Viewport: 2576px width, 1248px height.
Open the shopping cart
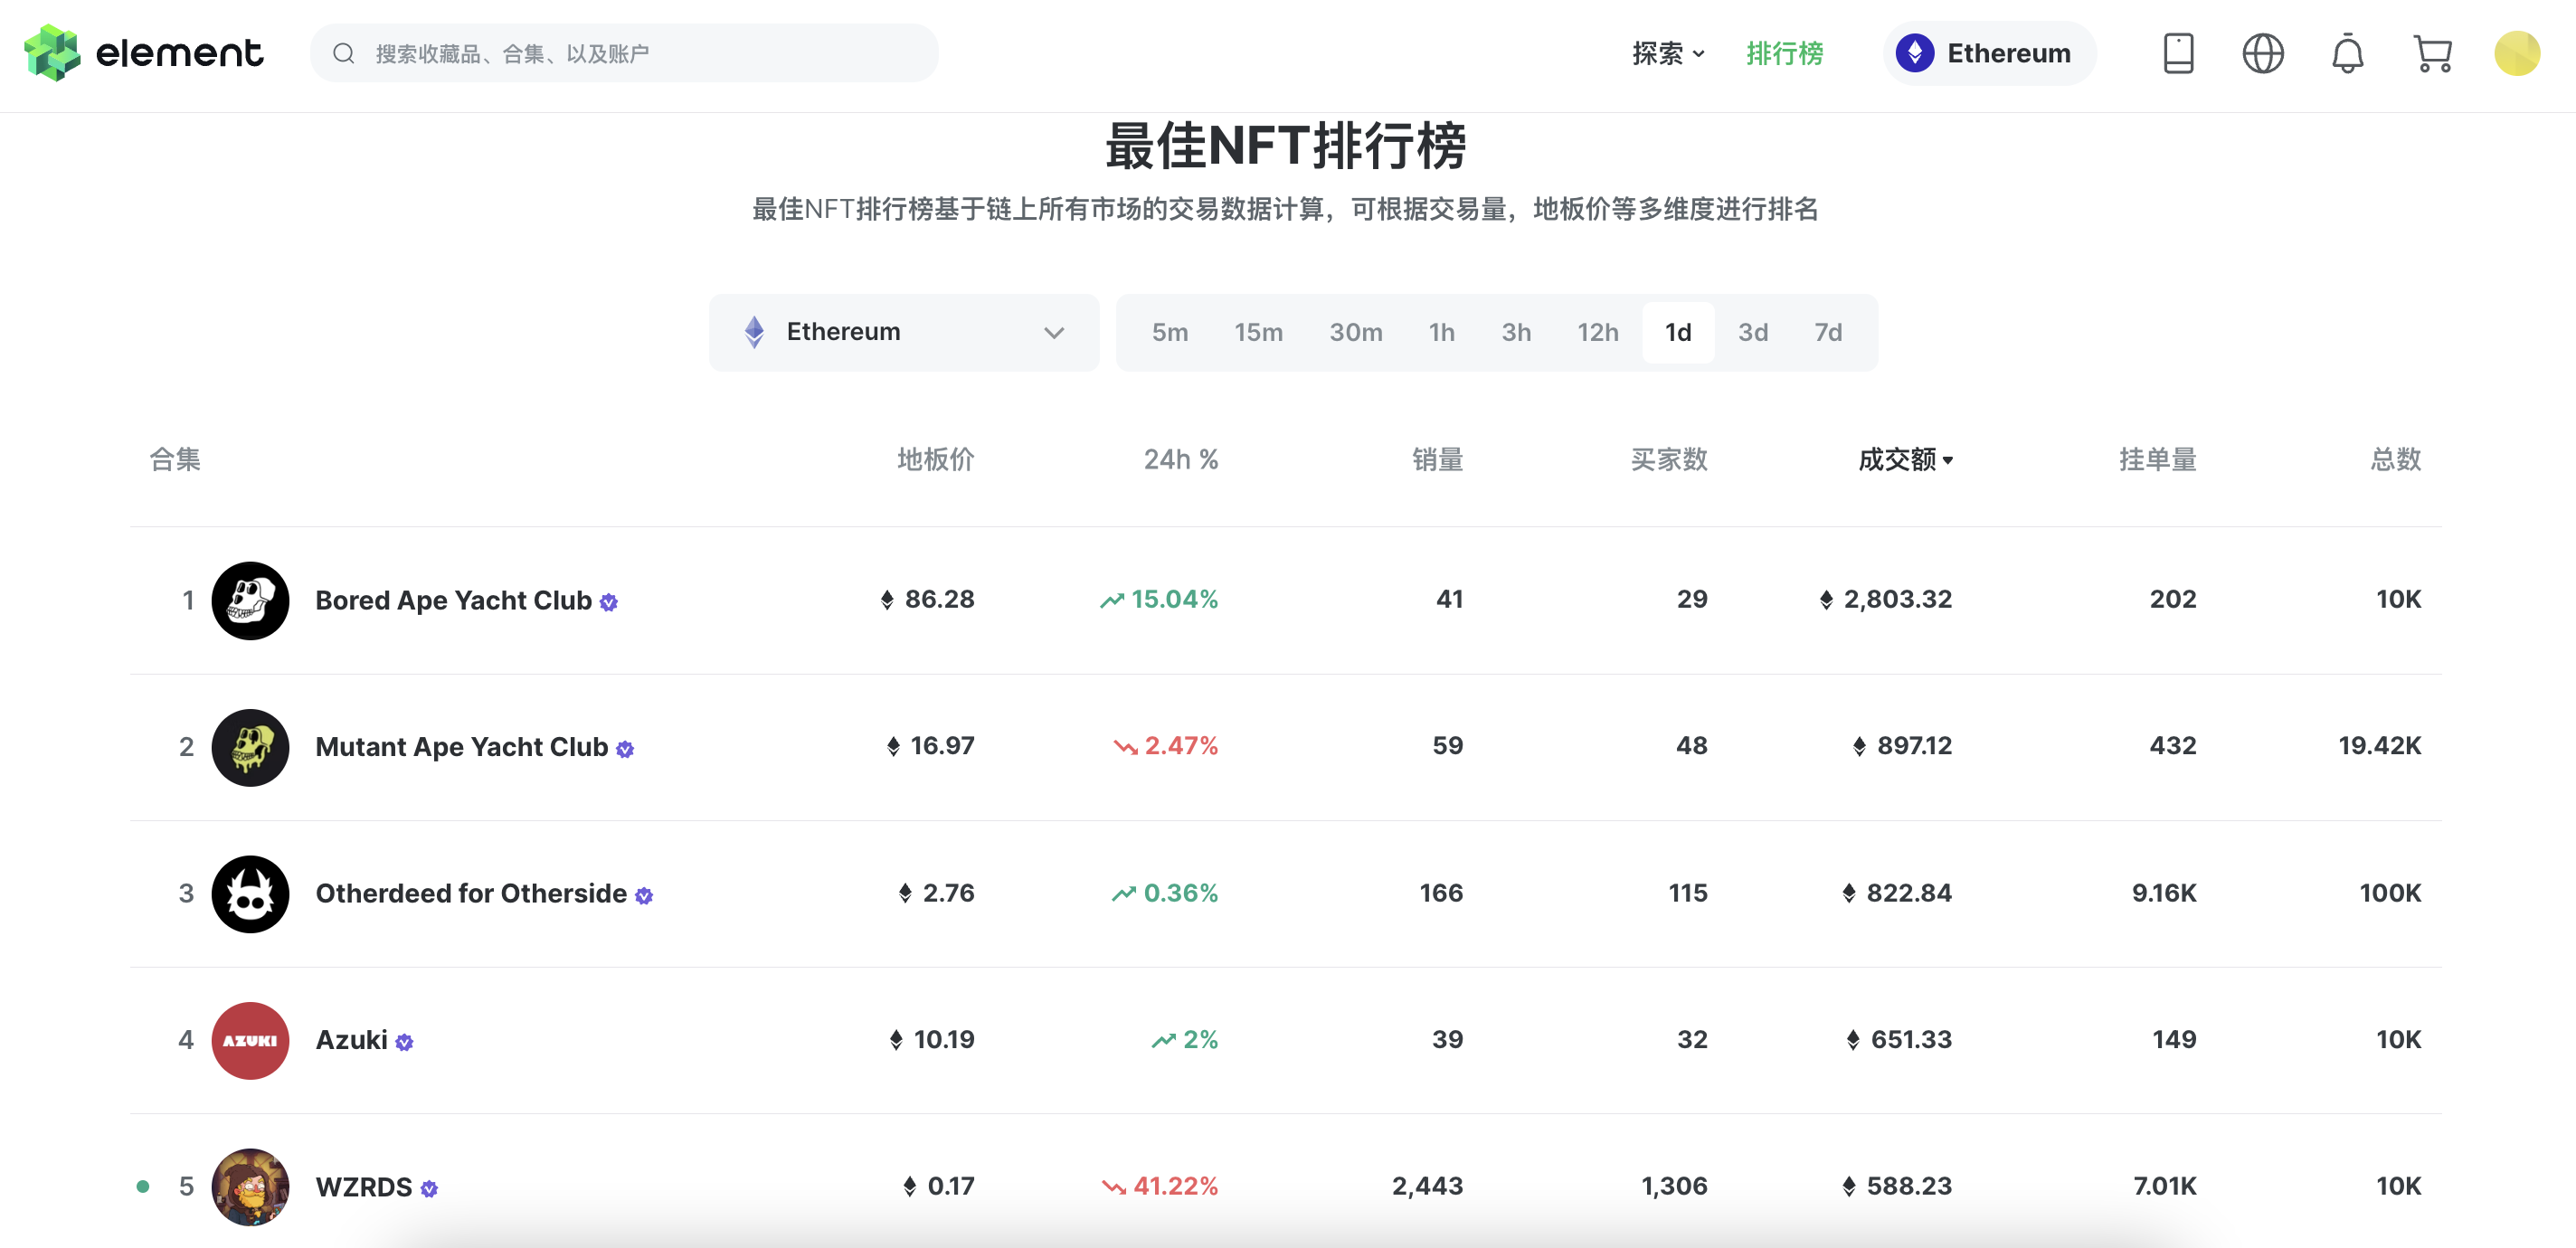click(2432, 53)
